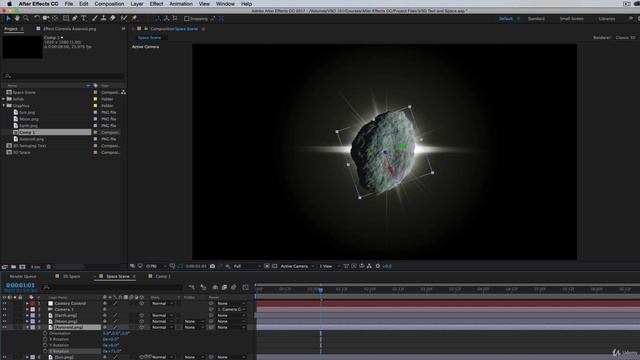The height and width of the screenshot is (360, 640).
Task: Click draft 3D icon in timeline header
Action: tap(203, 287)
